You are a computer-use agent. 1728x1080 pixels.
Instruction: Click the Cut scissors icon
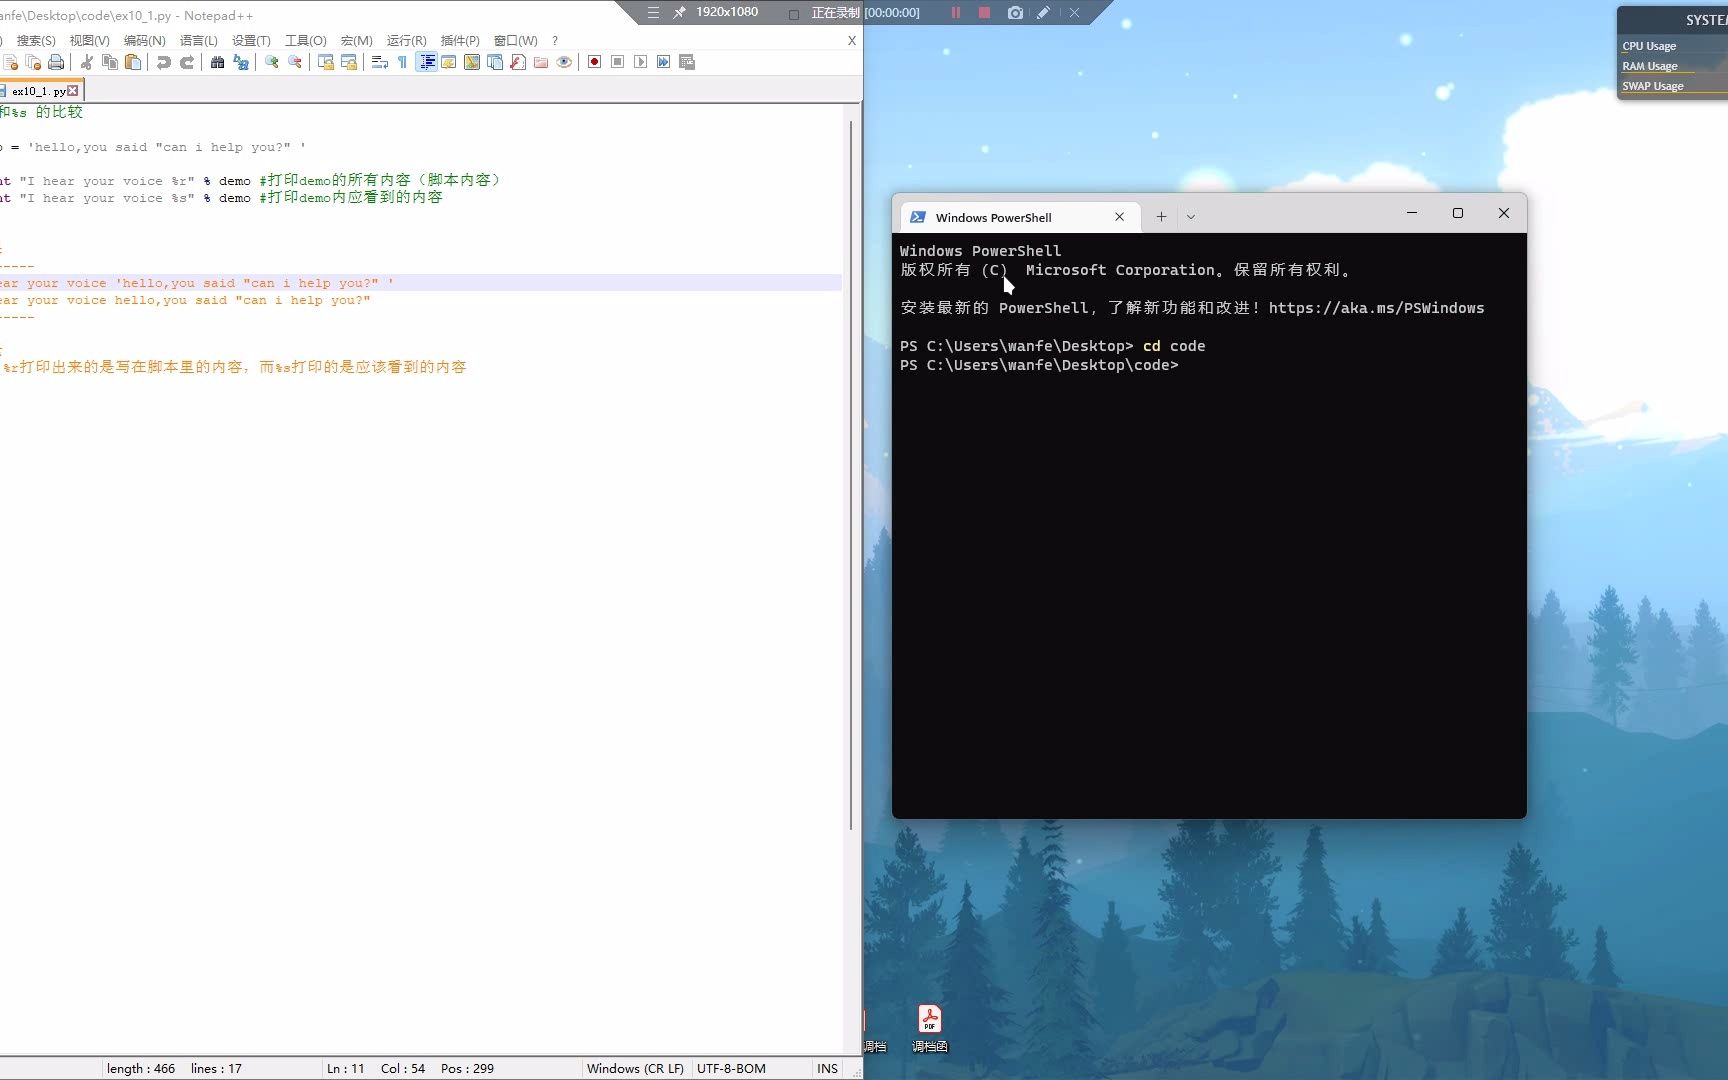[x=87, y=62]
